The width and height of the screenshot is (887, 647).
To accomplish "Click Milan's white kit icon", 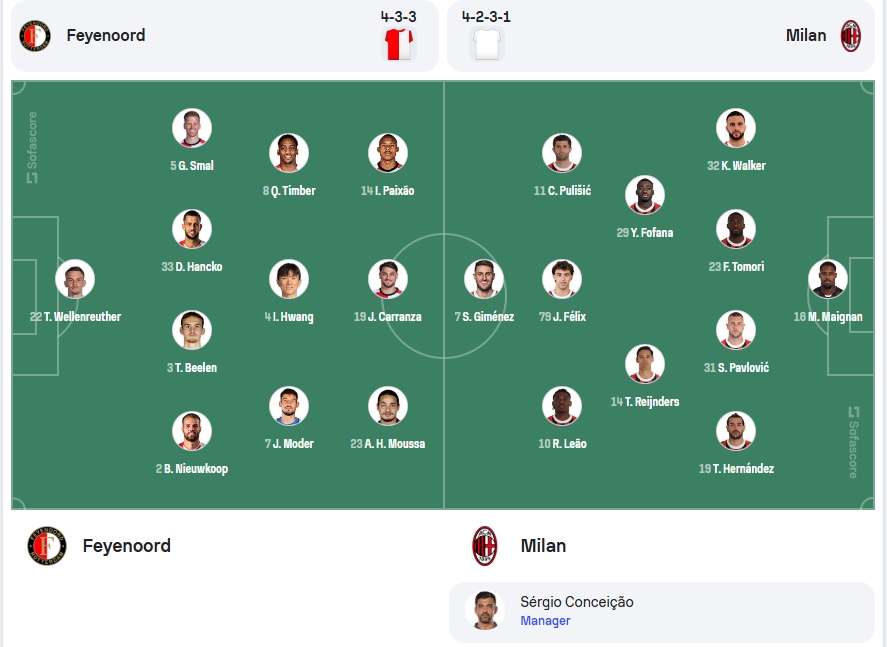I will (487, 44).
